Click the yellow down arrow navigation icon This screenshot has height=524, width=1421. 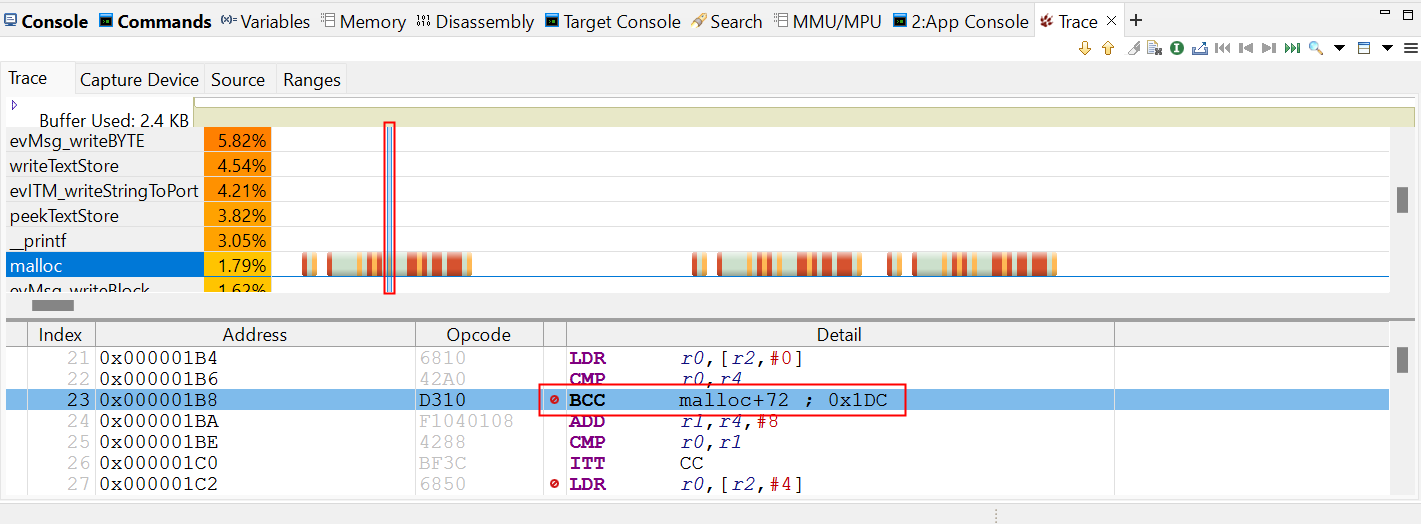point(1085,48)
